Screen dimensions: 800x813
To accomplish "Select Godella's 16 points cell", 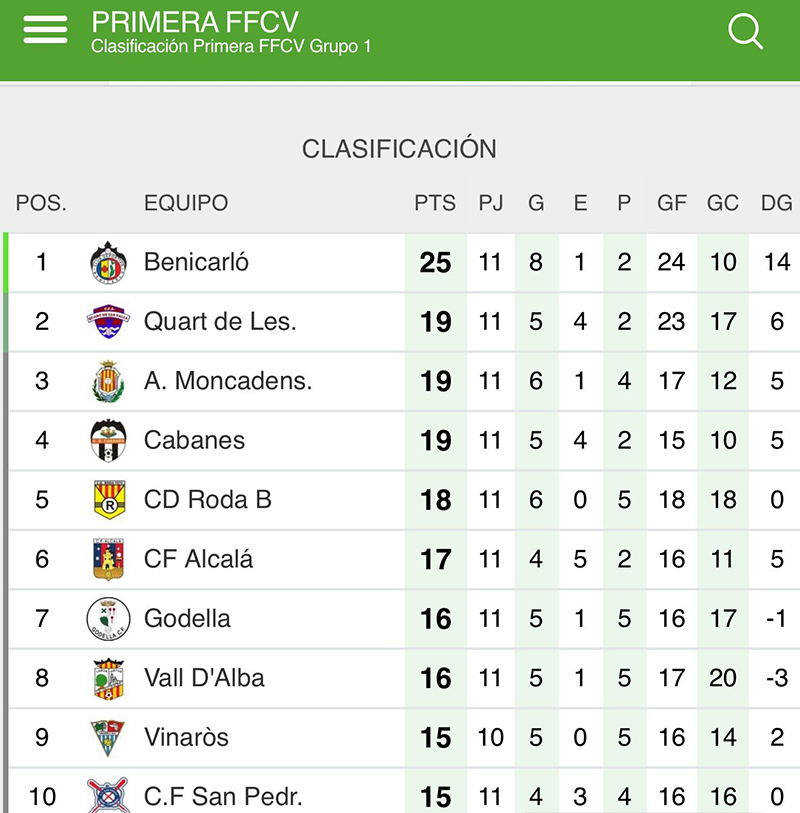I will pos(436,619).
